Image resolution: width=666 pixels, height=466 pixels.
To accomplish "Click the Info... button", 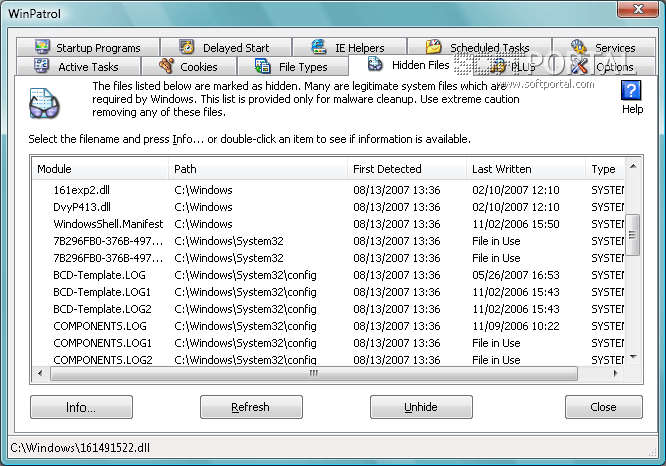I will (x=81, y=407).
